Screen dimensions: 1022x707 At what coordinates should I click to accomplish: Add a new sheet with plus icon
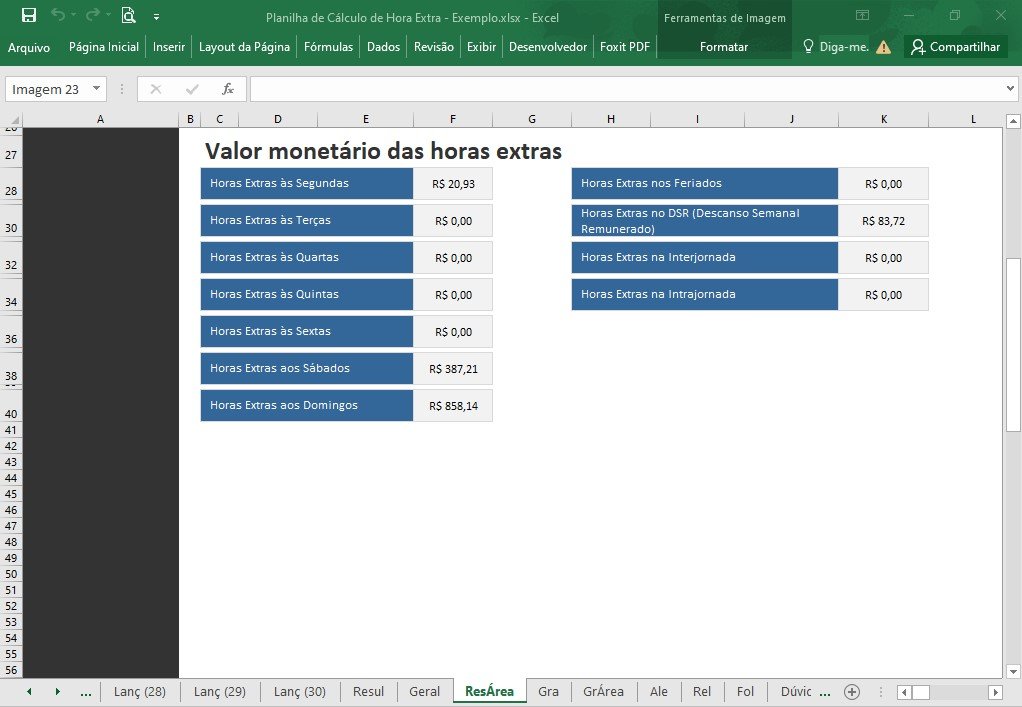pyautogui.click(x=852, y=692)
